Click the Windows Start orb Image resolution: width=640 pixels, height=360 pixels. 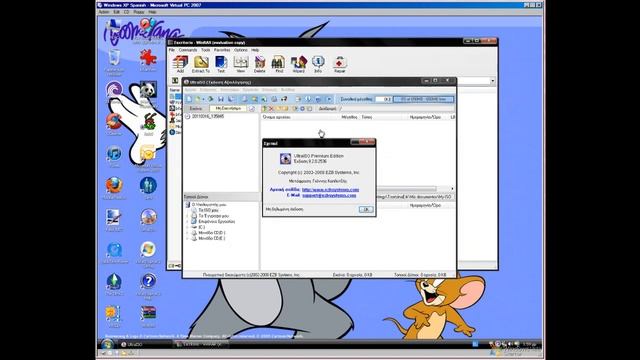(107, 344)
